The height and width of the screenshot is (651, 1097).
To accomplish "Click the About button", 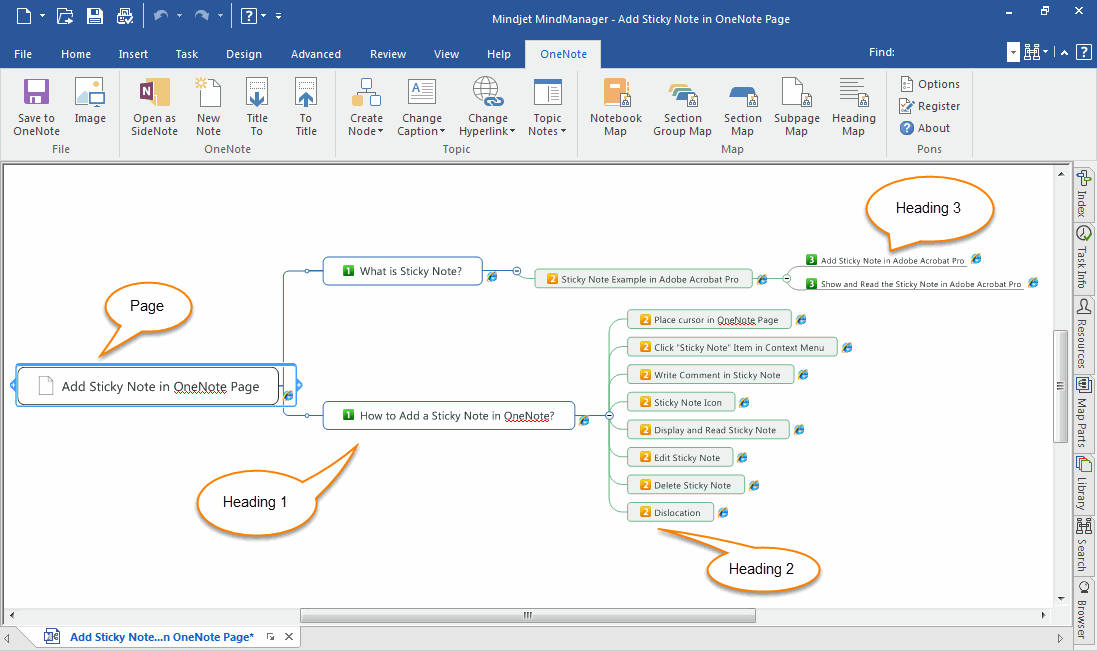I will point(925,128).
